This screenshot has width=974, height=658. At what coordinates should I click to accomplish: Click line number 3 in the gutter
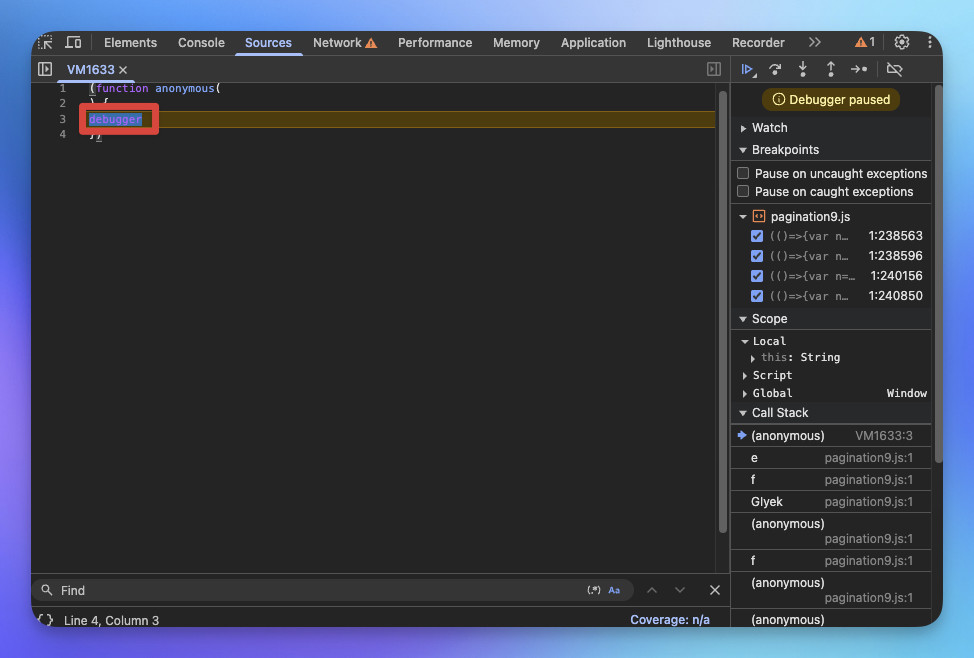click(62, 119)
